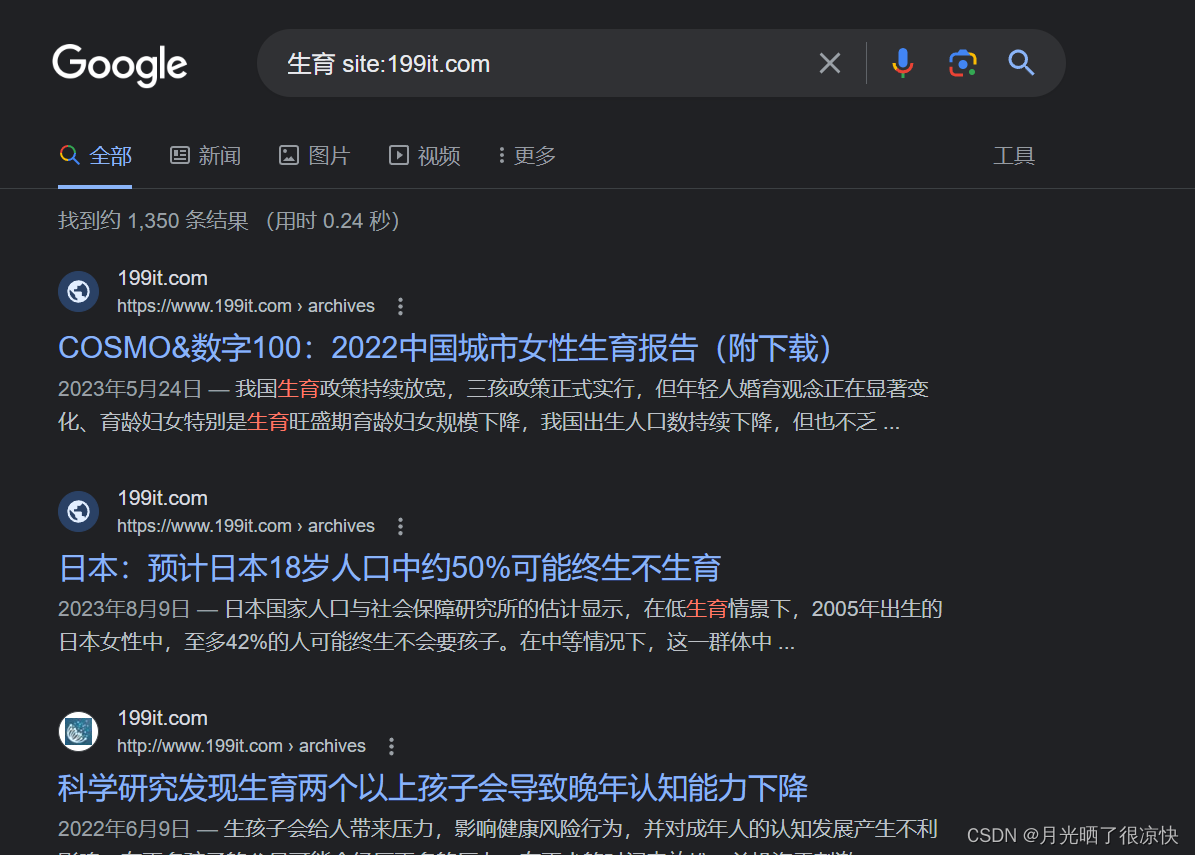This screenshot has width=1195, height=855.
Task: Click snippet dated 2023年5月24日
Action: (494, 405)
